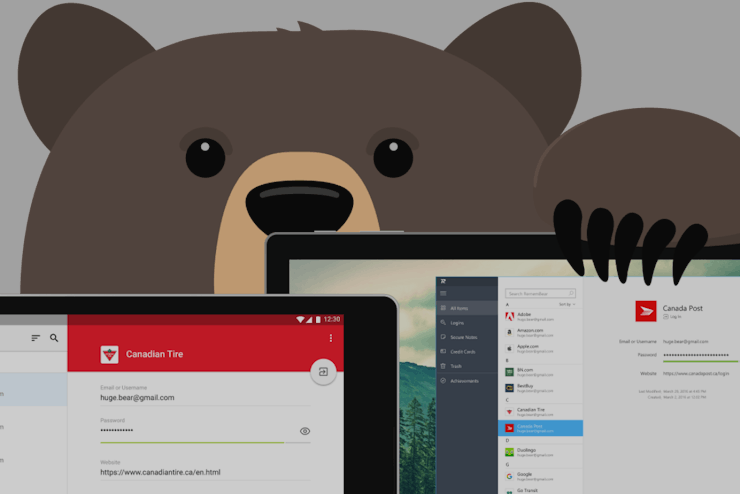Click the Canadian Tire logo in red header
The width and height of the screenshot is (740, 494).
[109, 354]
